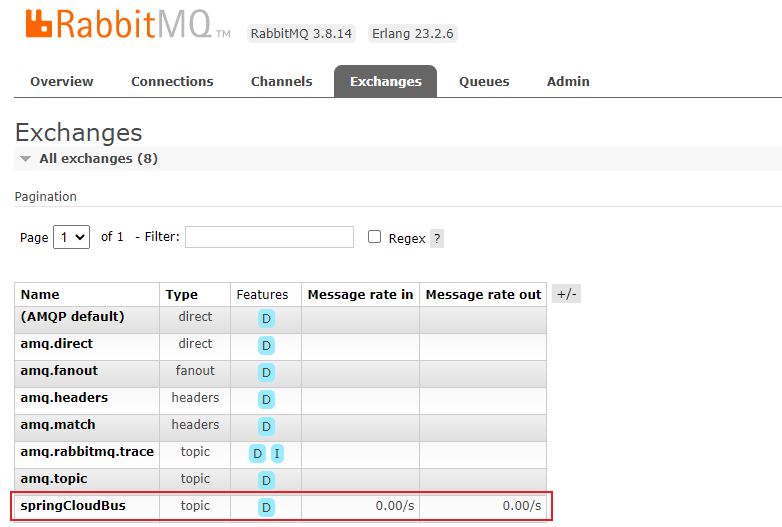Click the D feature badge for amq.headers
The height and width of the screenshot is (527, 782).
(x=266, y=399)
